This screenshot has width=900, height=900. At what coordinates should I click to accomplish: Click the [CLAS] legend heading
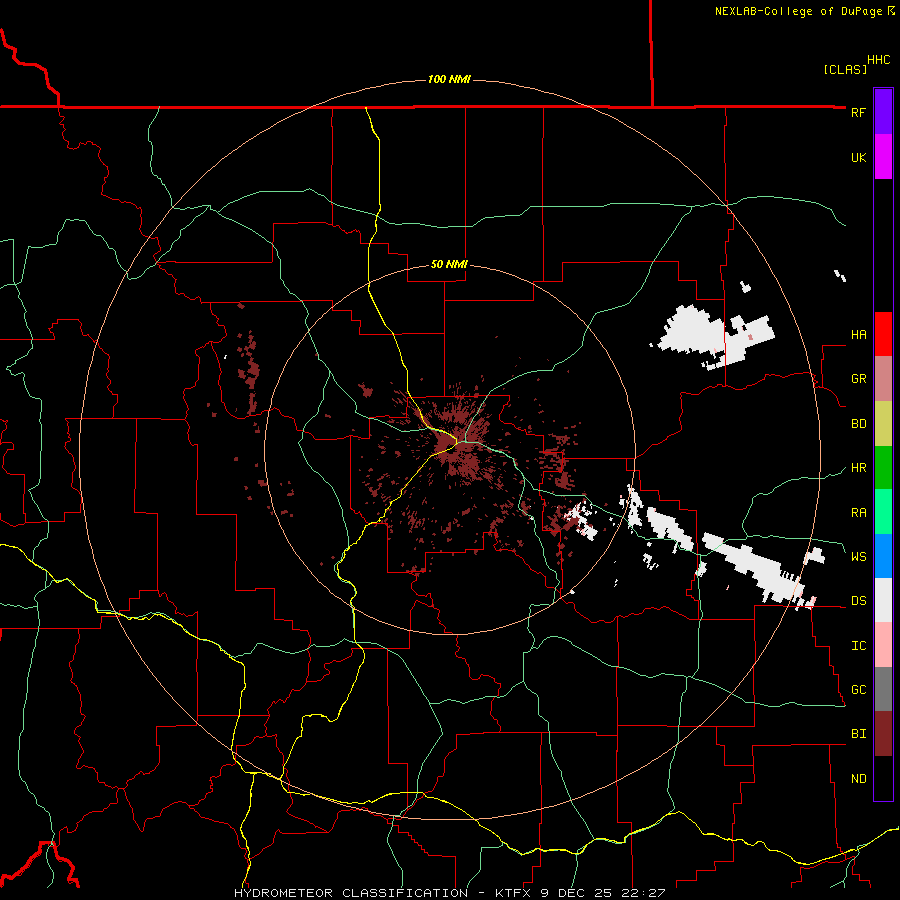[845, 69]
